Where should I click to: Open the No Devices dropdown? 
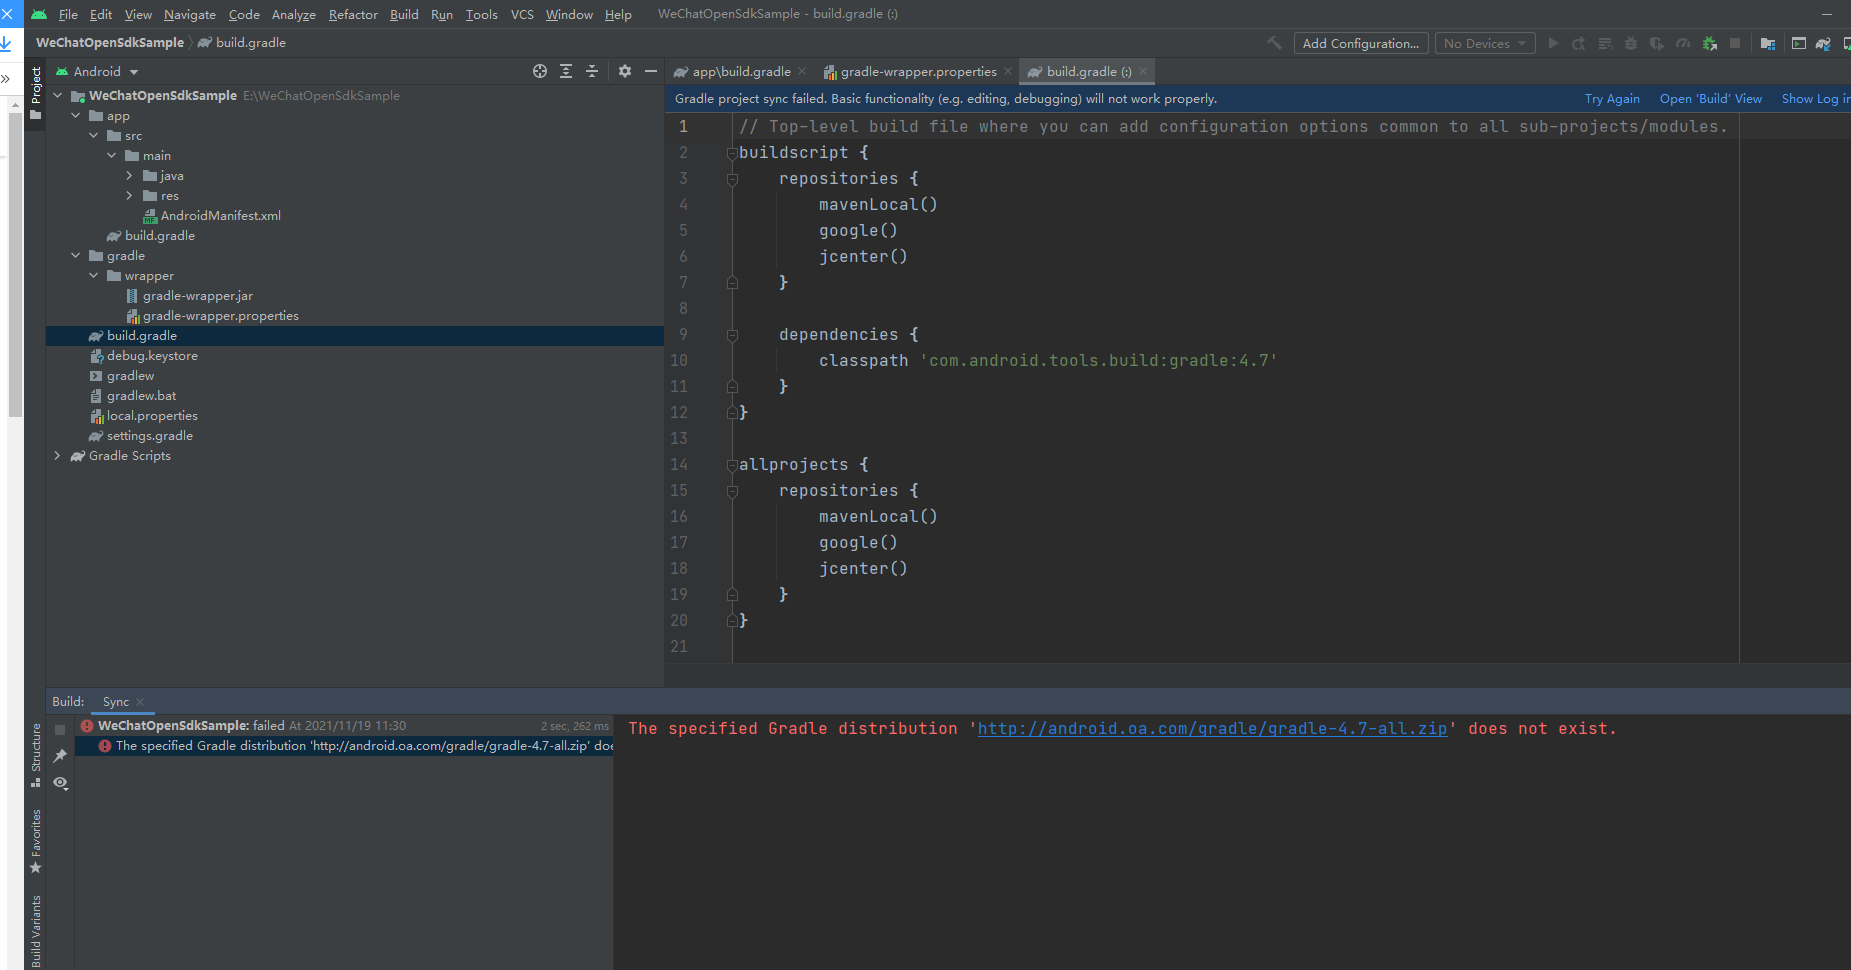[1485, 43]
